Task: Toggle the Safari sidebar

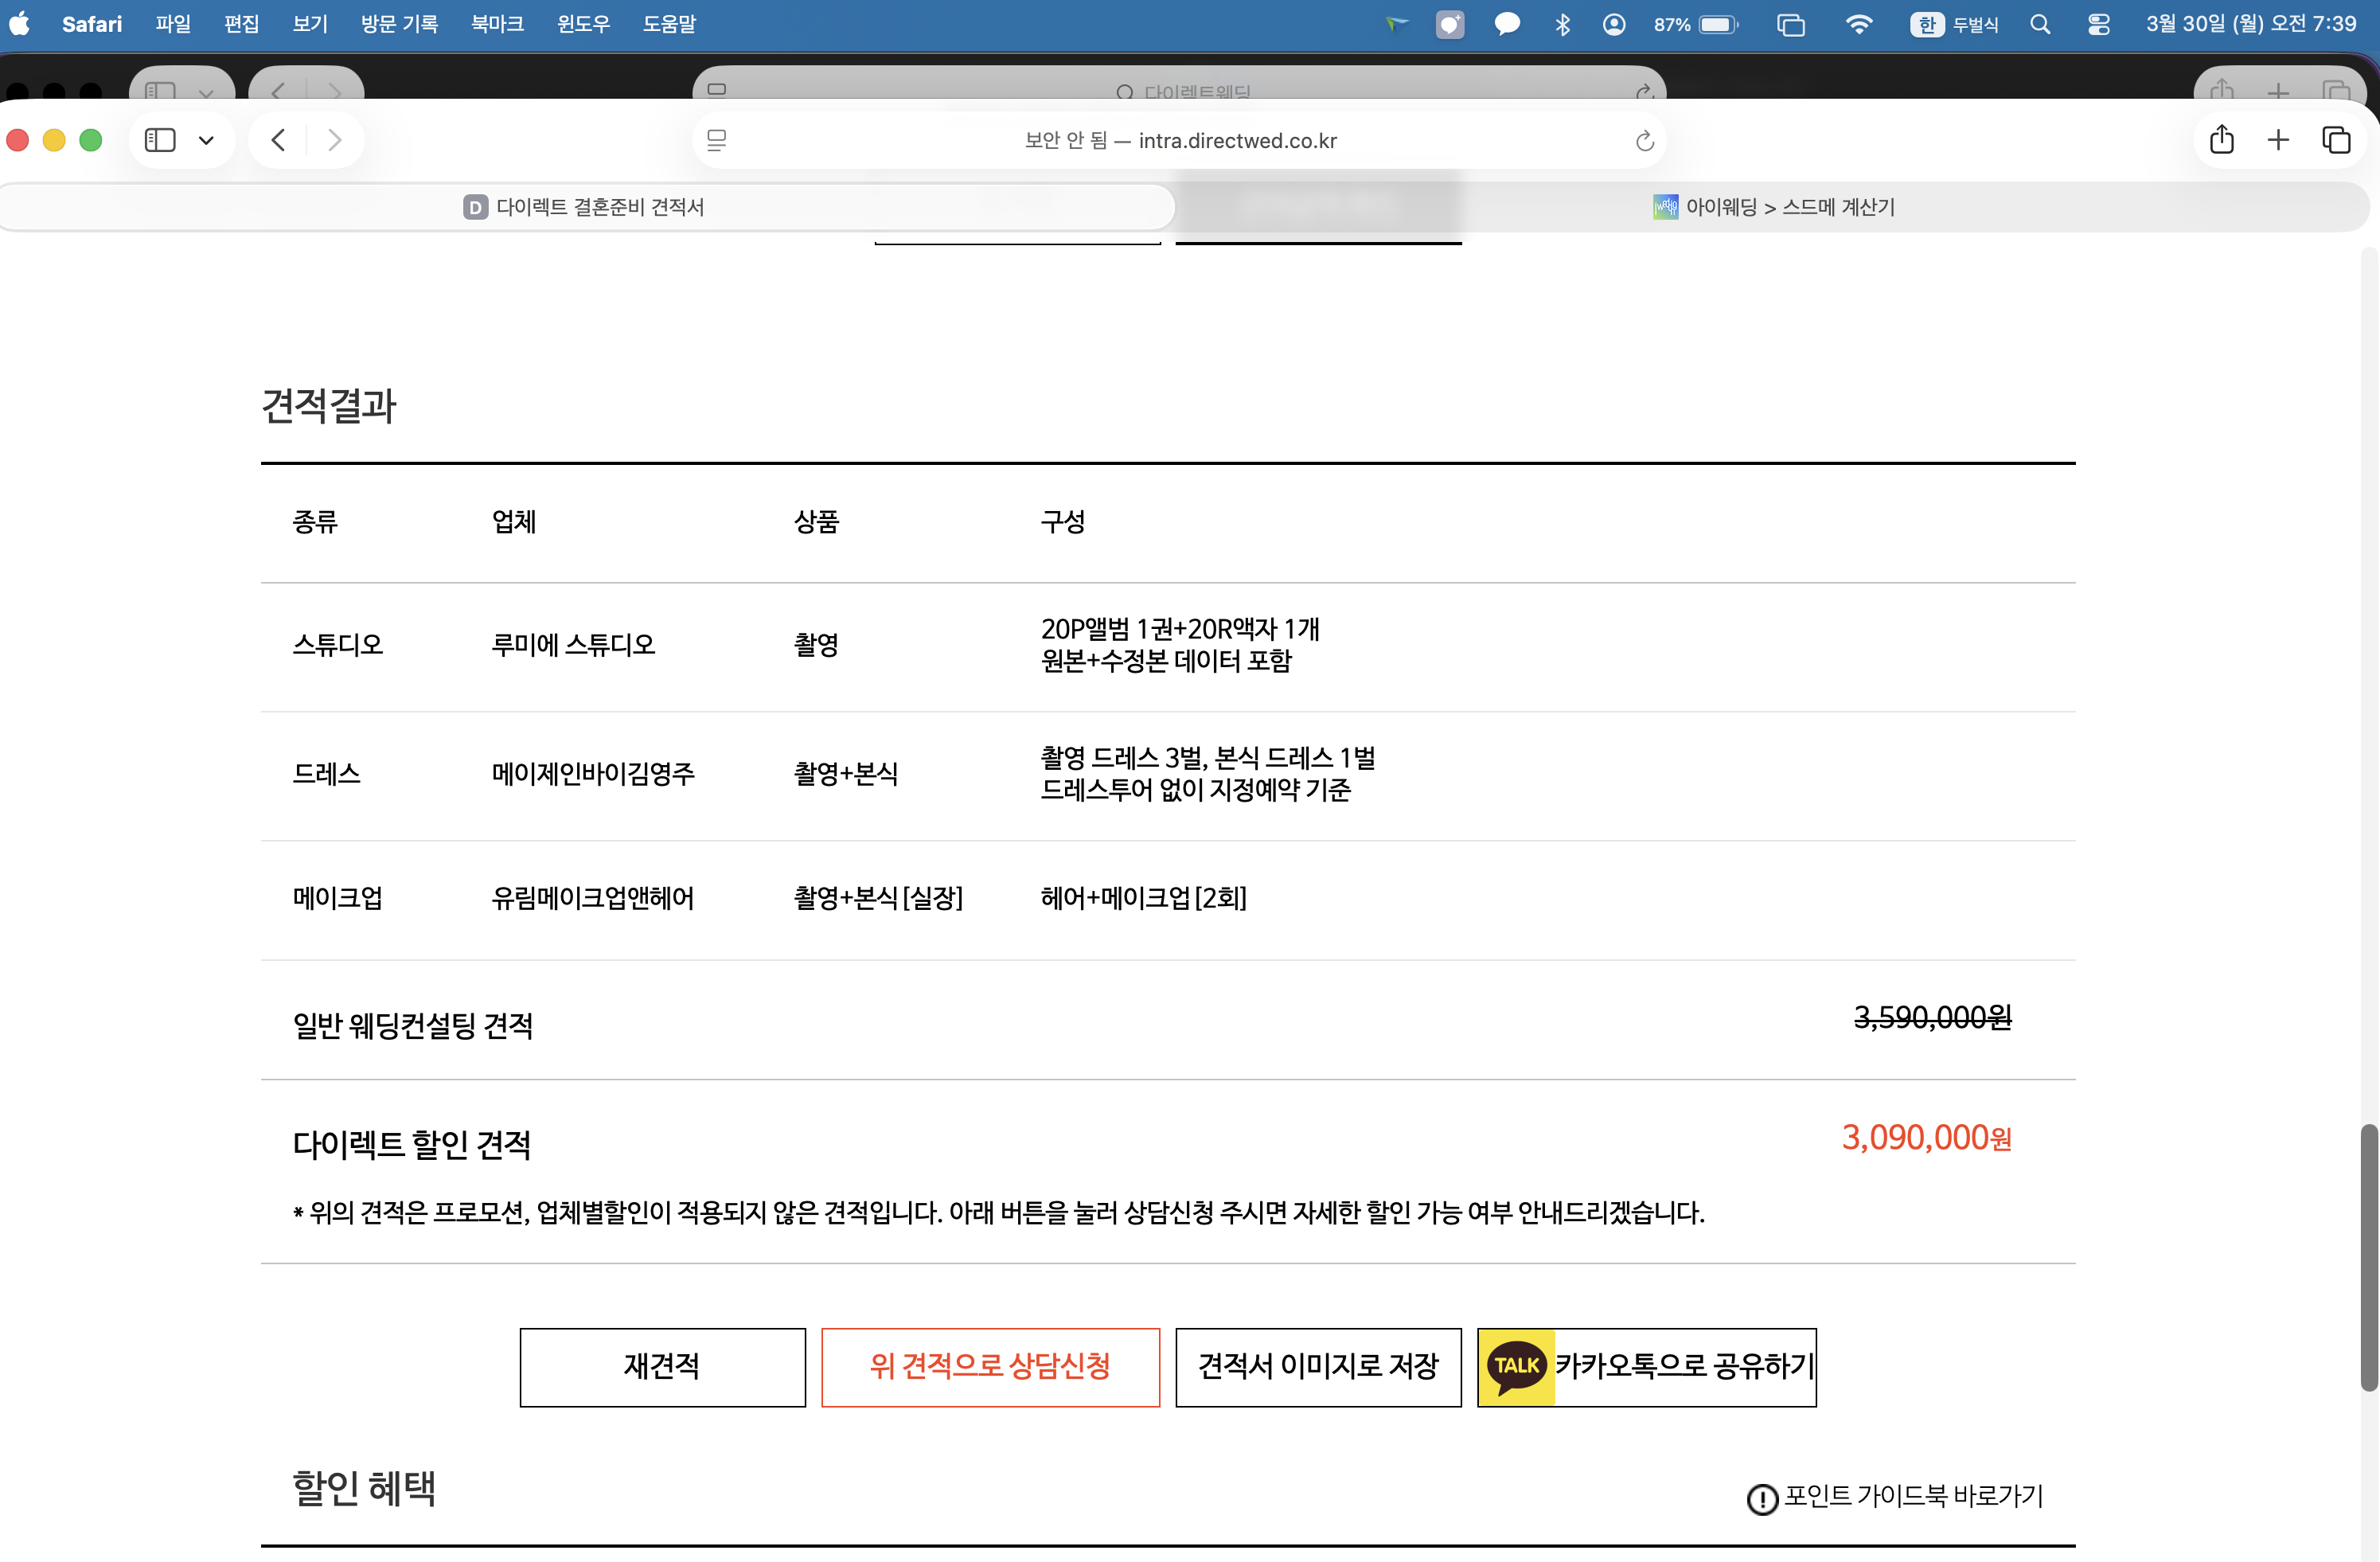Action: coord(159,140)
